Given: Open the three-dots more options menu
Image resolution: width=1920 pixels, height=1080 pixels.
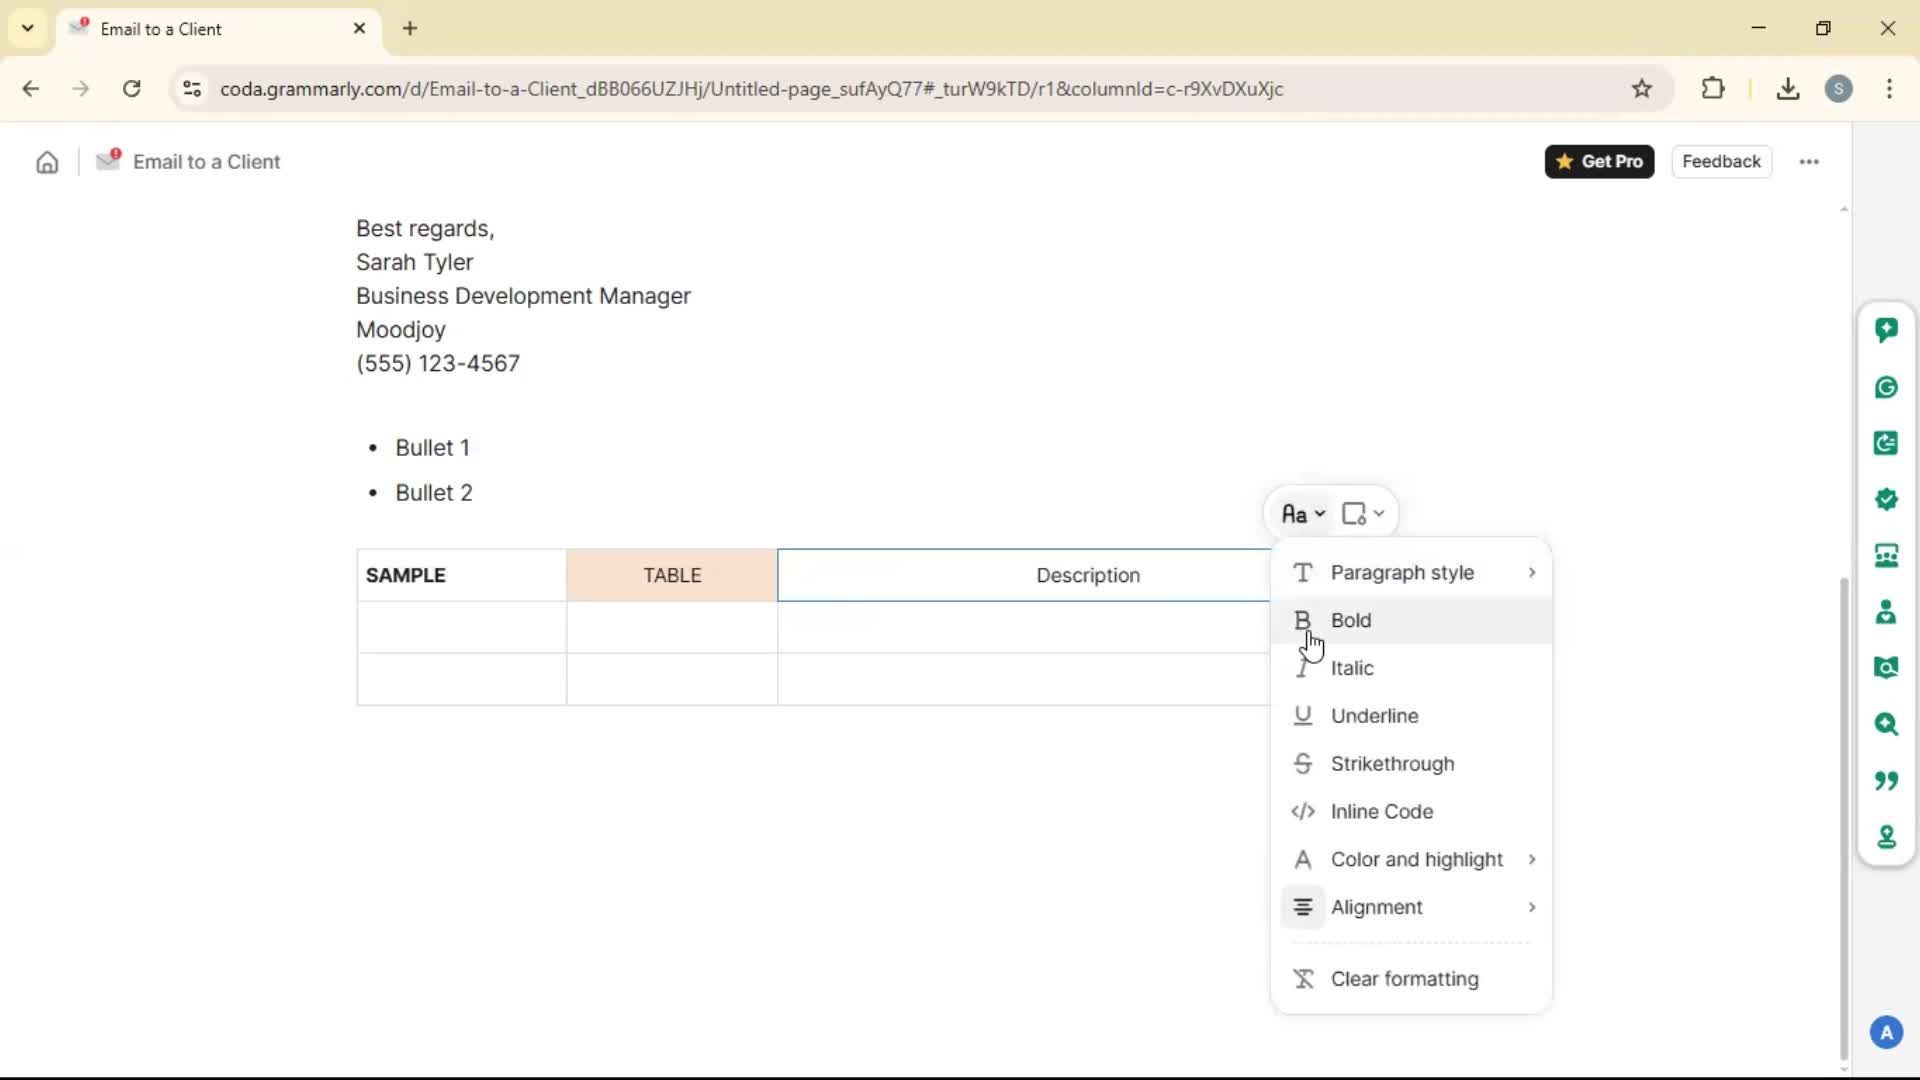Looking at the screenshot, I should pos(1809,162).
